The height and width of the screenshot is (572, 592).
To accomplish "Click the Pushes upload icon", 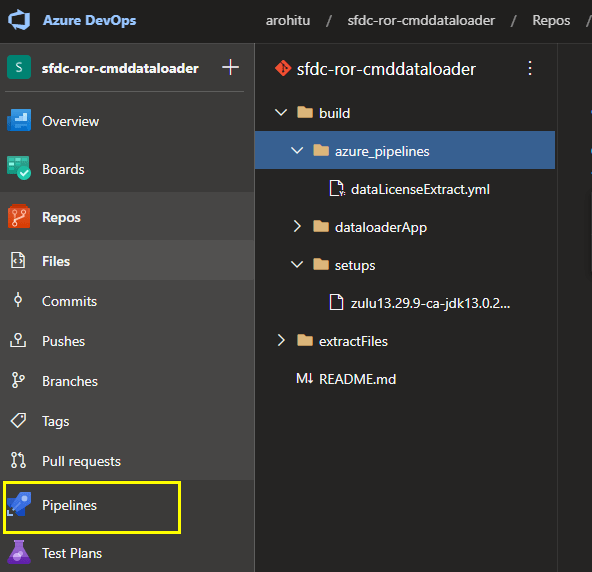I will pos(18,340).
